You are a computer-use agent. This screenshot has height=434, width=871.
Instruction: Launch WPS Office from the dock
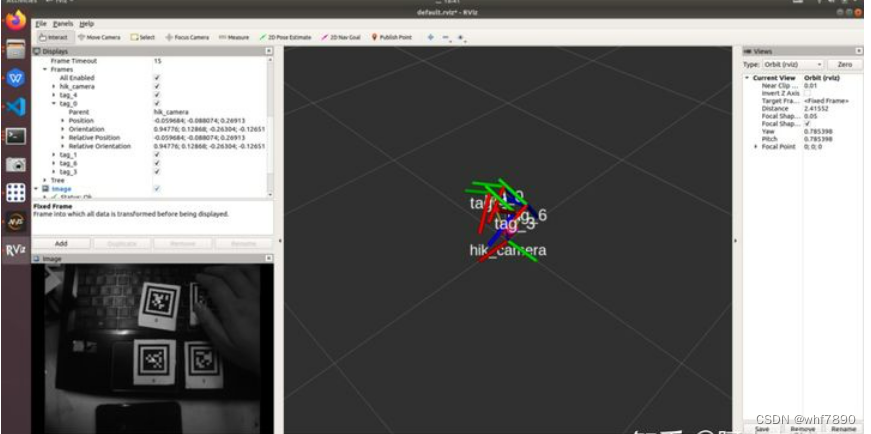[x=16, y=78]
